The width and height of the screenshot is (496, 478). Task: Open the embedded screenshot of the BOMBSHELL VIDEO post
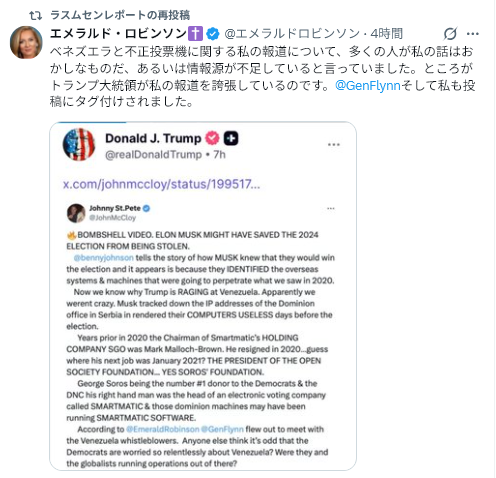[201, 334]
